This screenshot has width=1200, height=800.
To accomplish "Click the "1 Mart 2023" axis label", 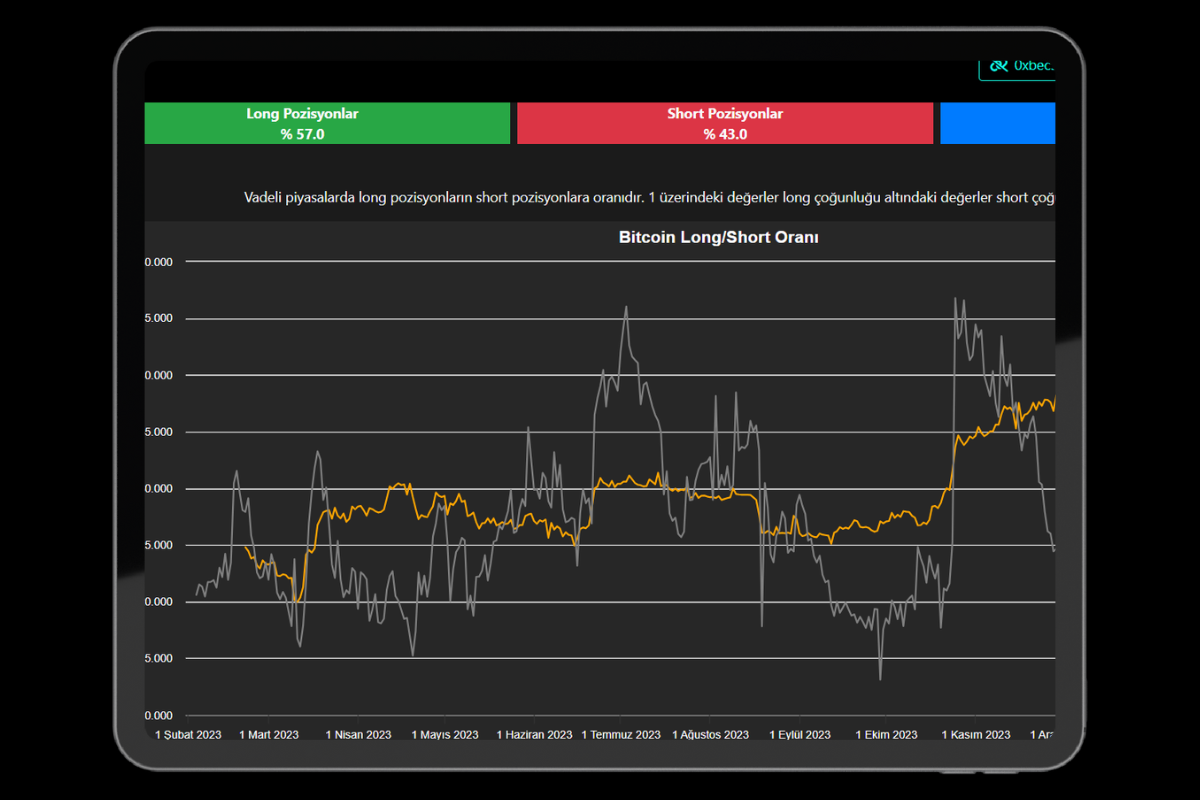I will (x=269, y=734).
